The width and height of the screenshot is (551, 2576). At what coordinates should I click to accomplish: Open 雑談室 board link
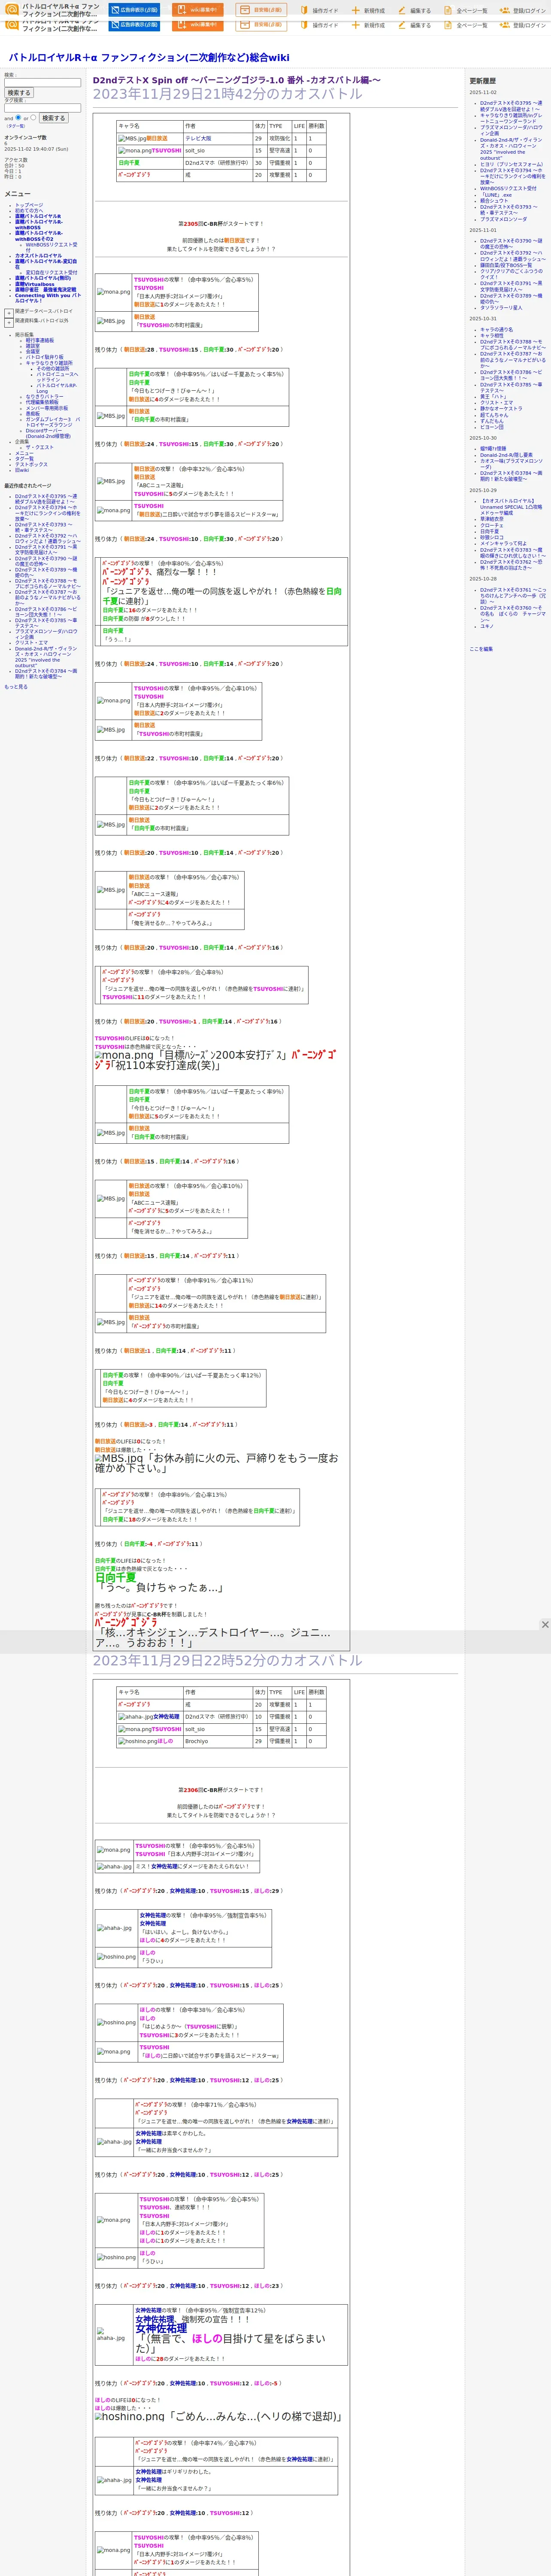coord(33,346)
